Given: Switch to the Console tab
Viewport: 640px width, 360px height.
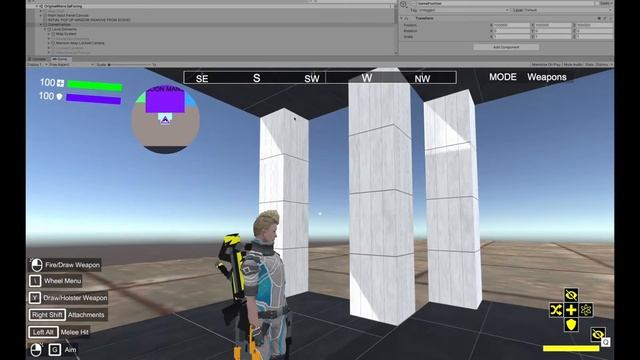Looking at the screenshot, I should [38, 59].
